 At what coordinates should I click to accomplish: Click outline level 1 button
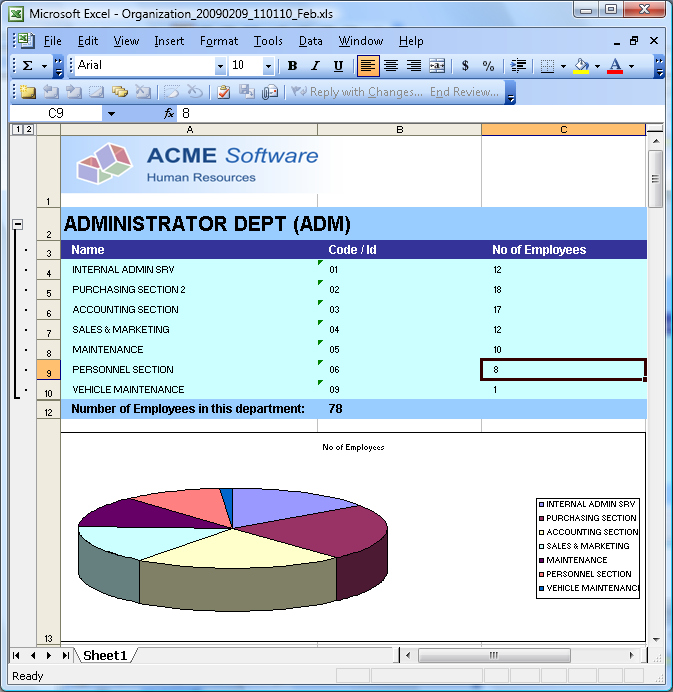17,129
